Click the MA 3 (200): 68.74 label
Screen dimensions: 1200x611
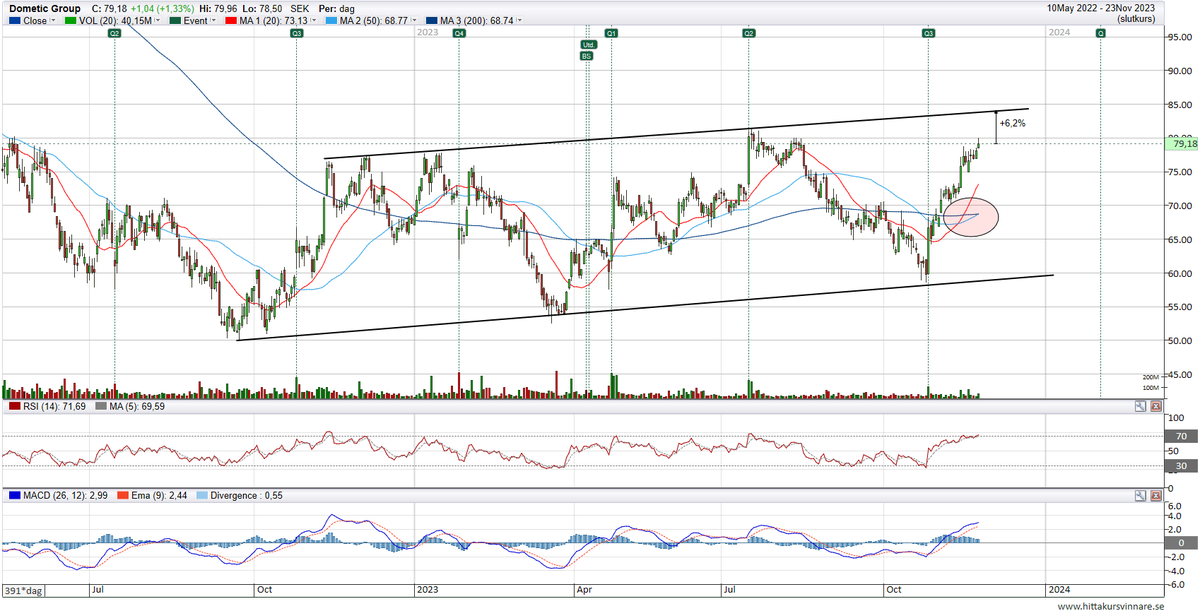tap(476, 20)
